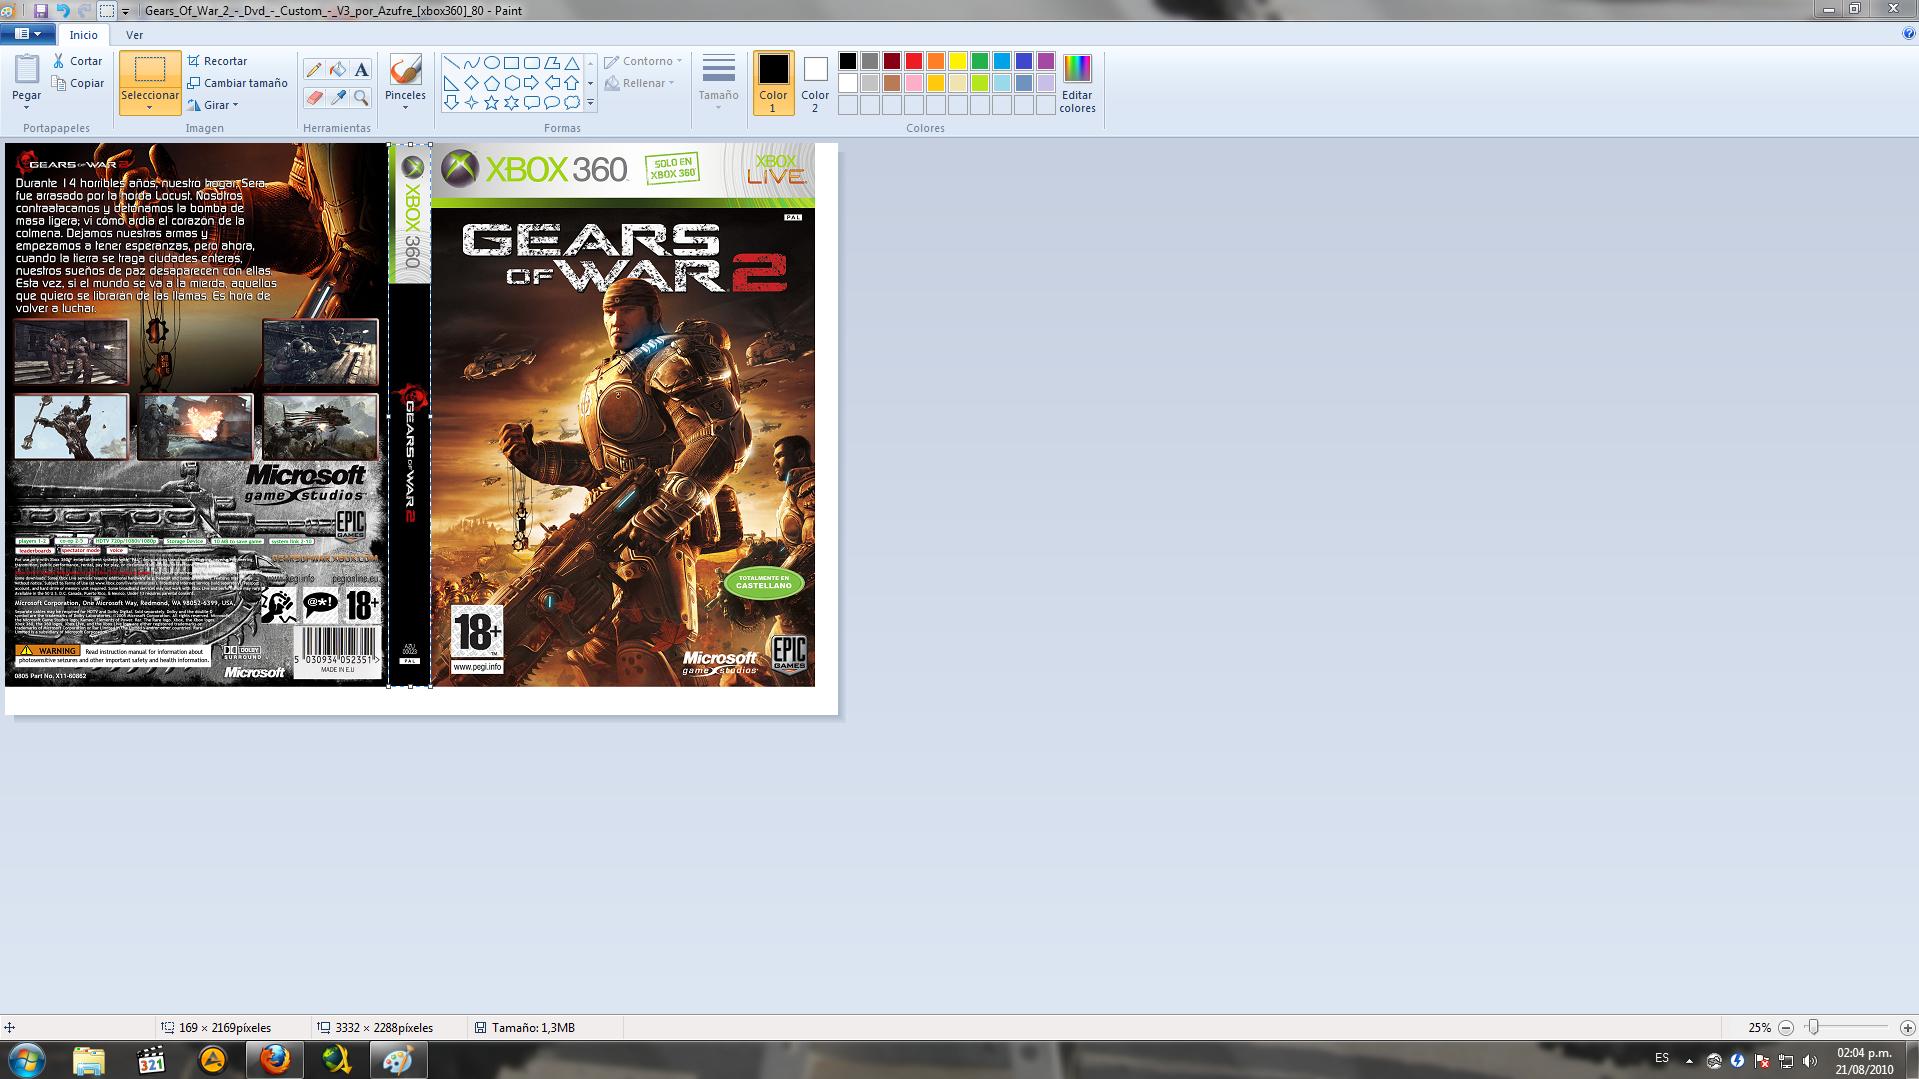This screenshot has width=1919, height=1079.
Task: Switch to the Ver ribbon tab
Action: [x=134, y=35]
